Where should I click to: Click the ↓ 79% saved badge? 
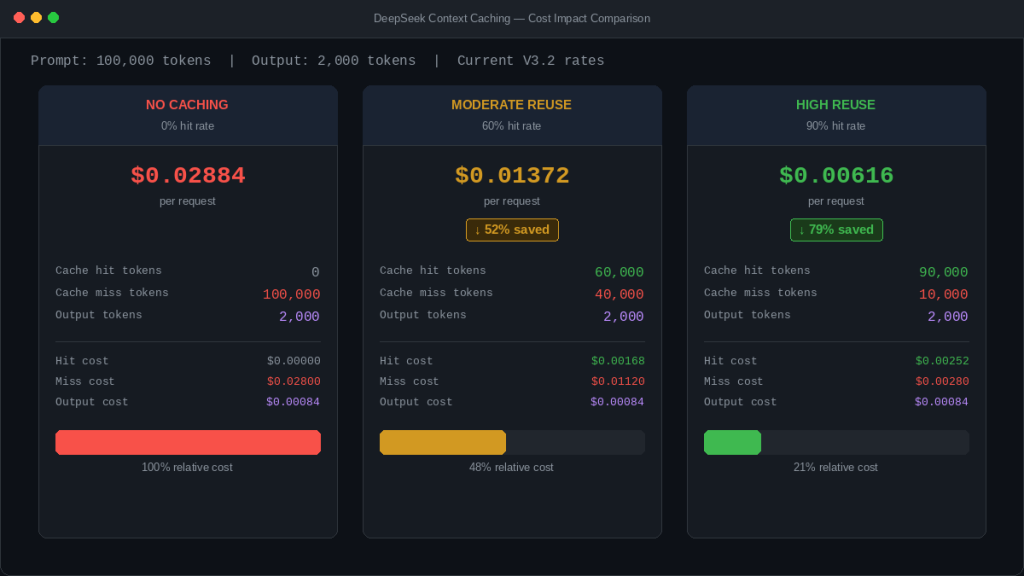[836, 229]
